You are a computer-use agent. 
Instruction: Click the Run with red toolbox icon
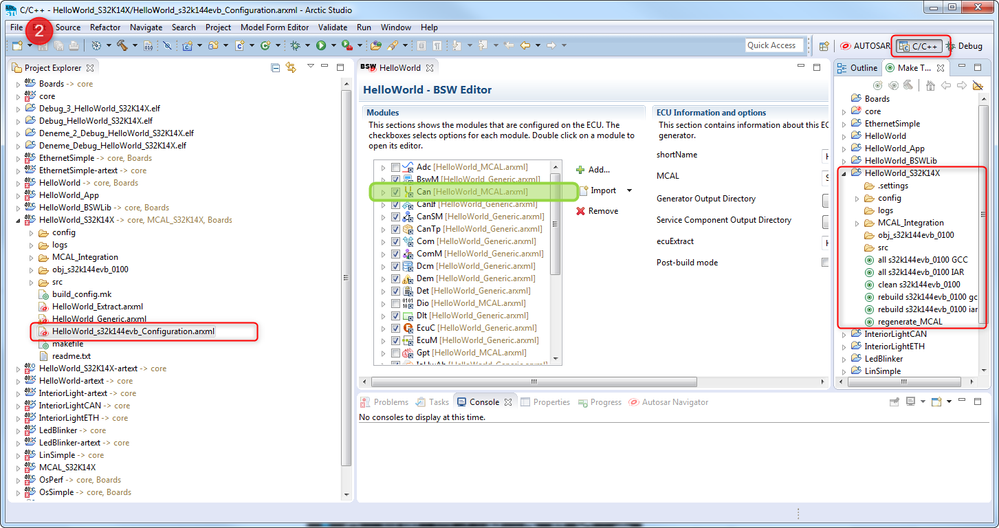(x=347, y=45)
